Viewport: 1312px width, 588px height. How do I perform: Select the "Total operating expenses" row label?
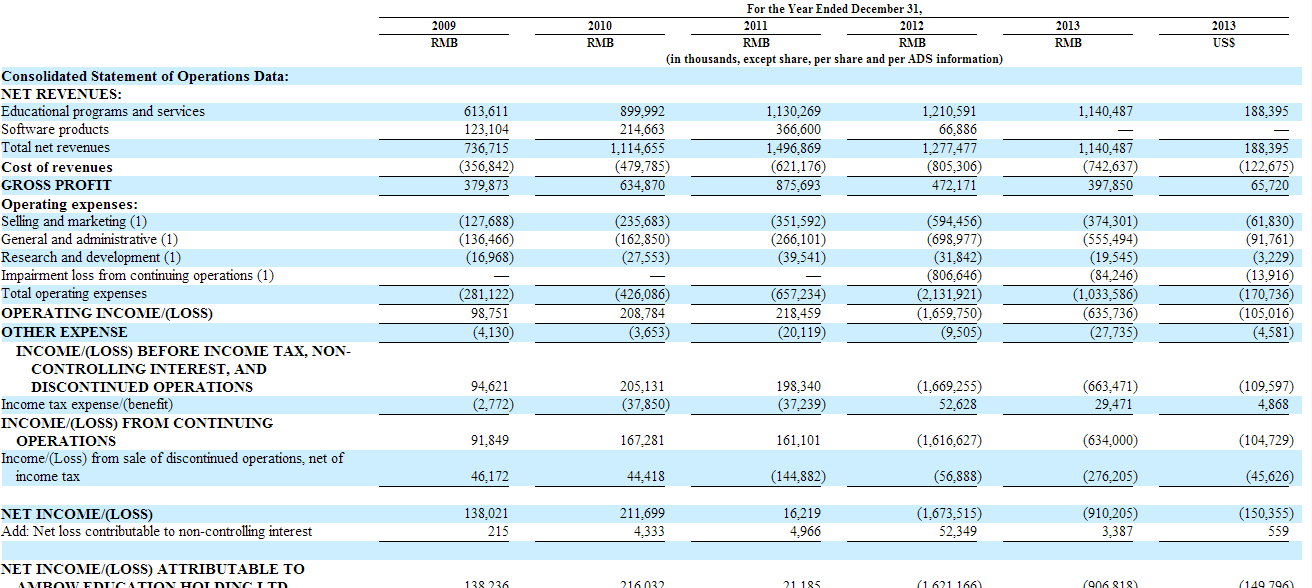pos(74,294)
